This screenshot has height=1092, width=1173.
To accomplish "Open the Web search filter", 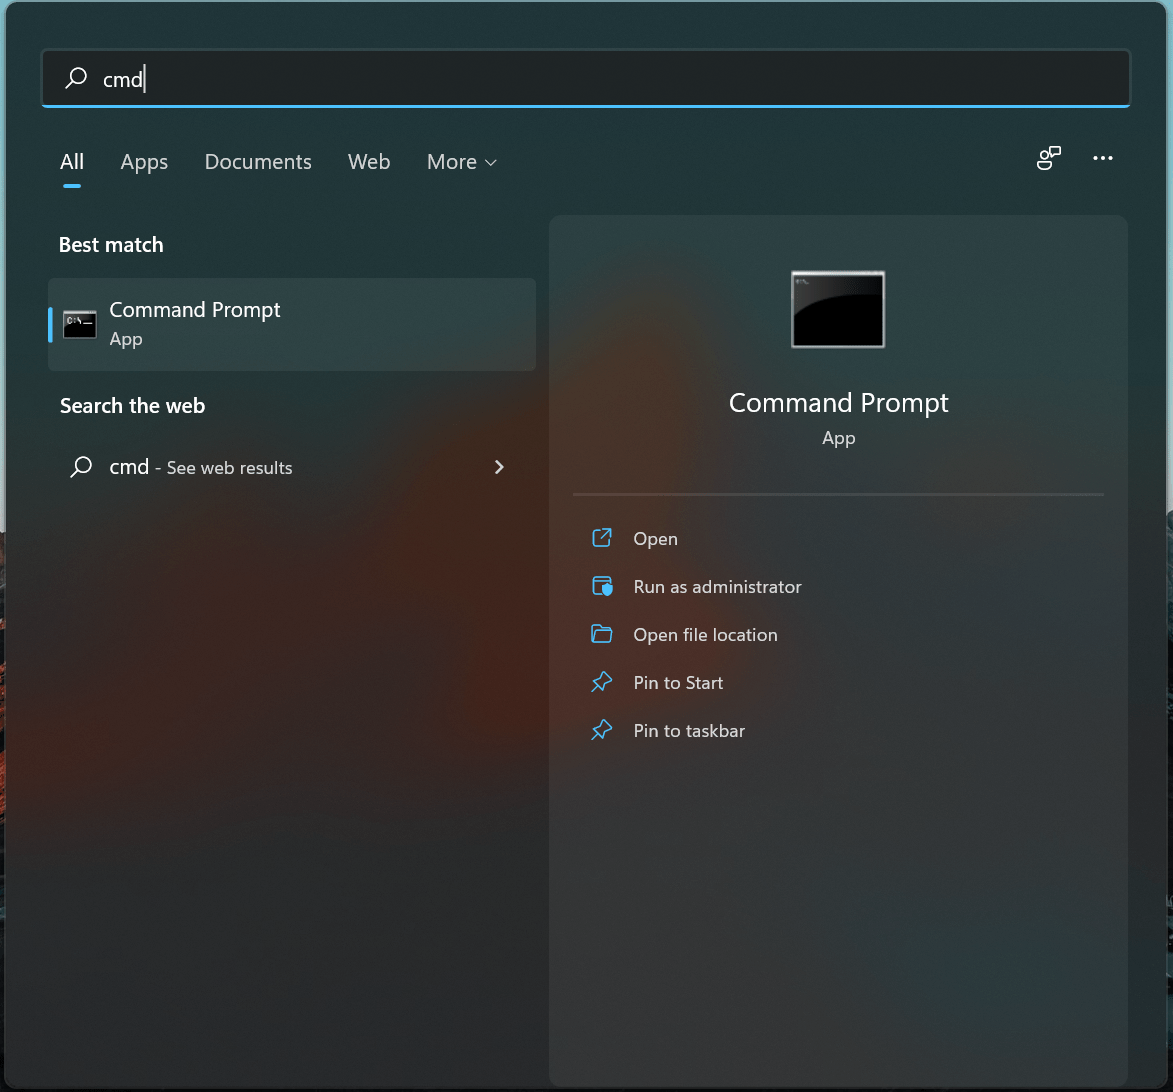I will pyautogui.click(x=368, y=162).
